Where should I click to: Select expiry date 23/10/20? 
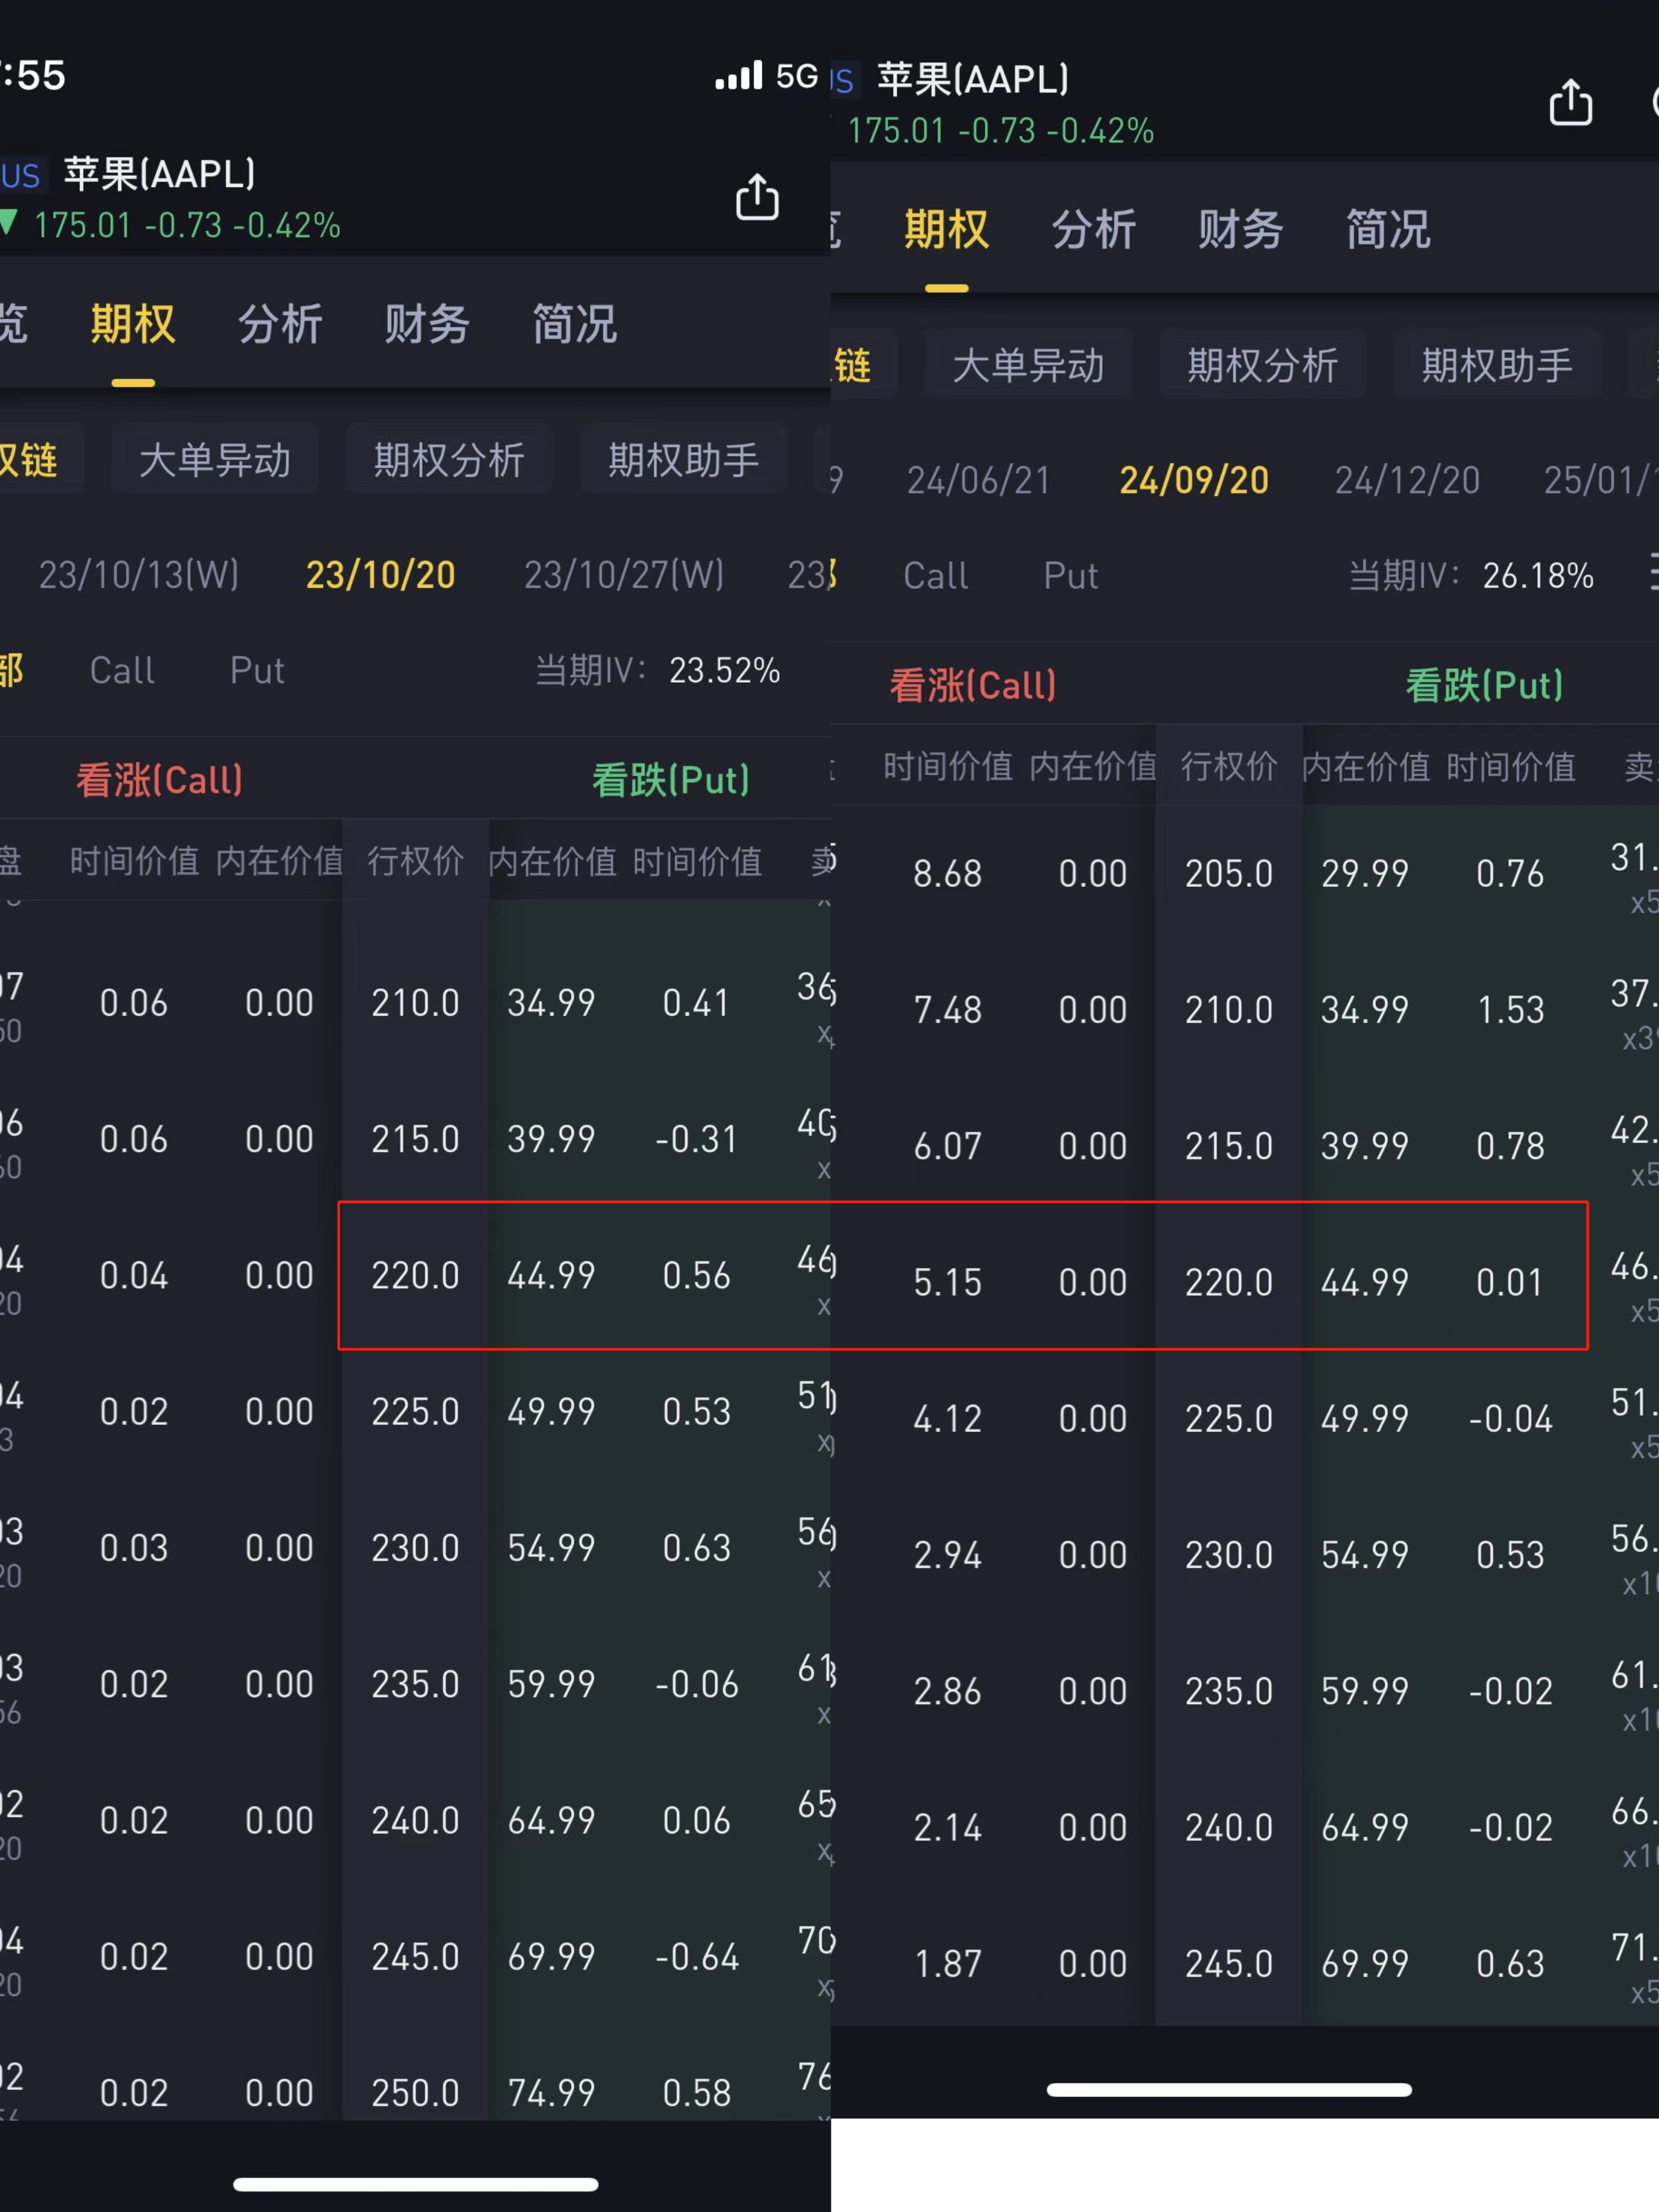pyautogui.click(x=380, y=575)
